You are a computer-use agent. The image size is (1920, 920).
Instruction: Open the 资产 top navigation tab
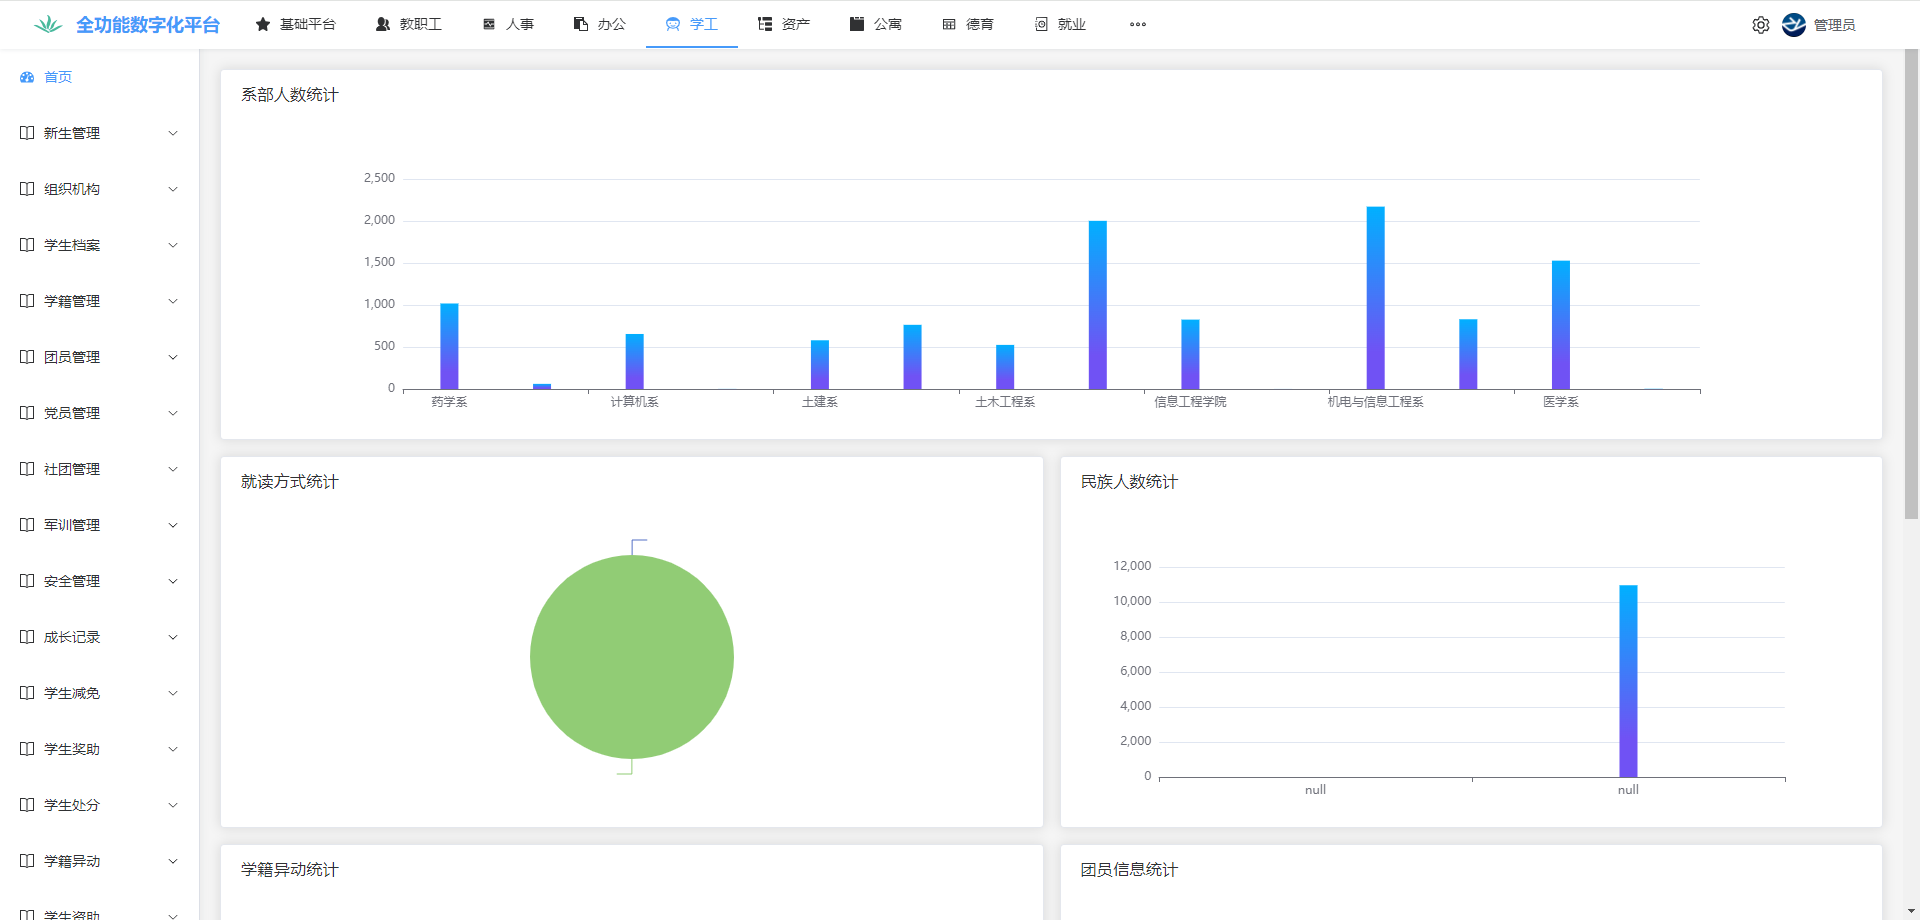tap(784, 25)
